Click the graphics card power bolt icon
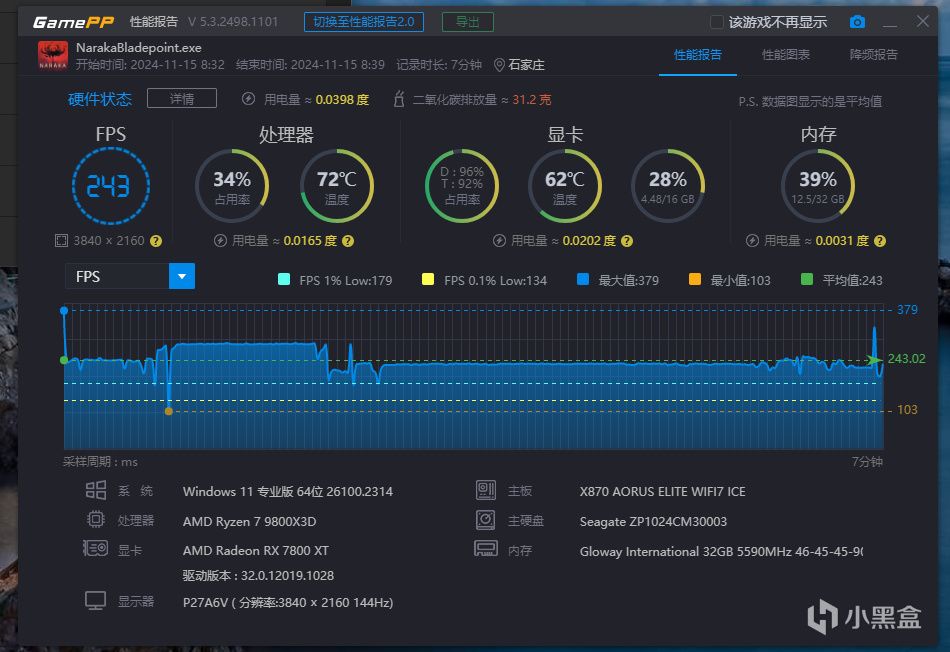The image size is (950, 652). pyautogui.click(x=499, y=241)
